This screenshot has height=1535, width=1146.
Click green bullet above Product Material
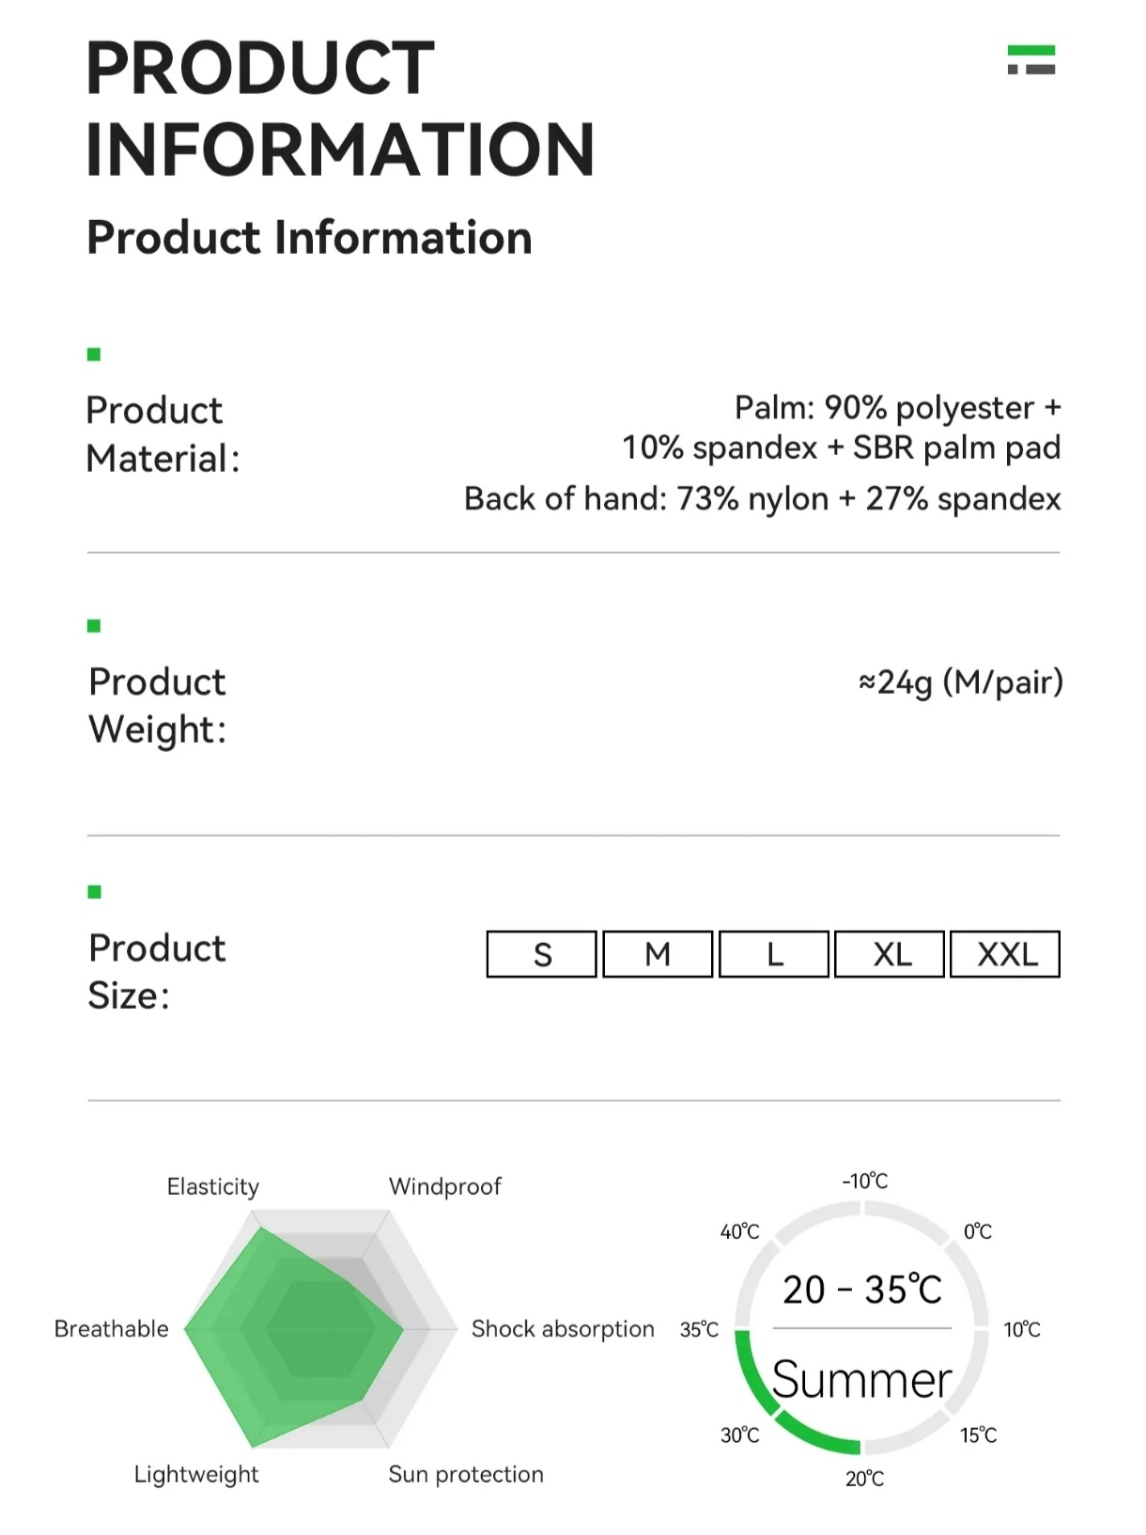(94, 354)
